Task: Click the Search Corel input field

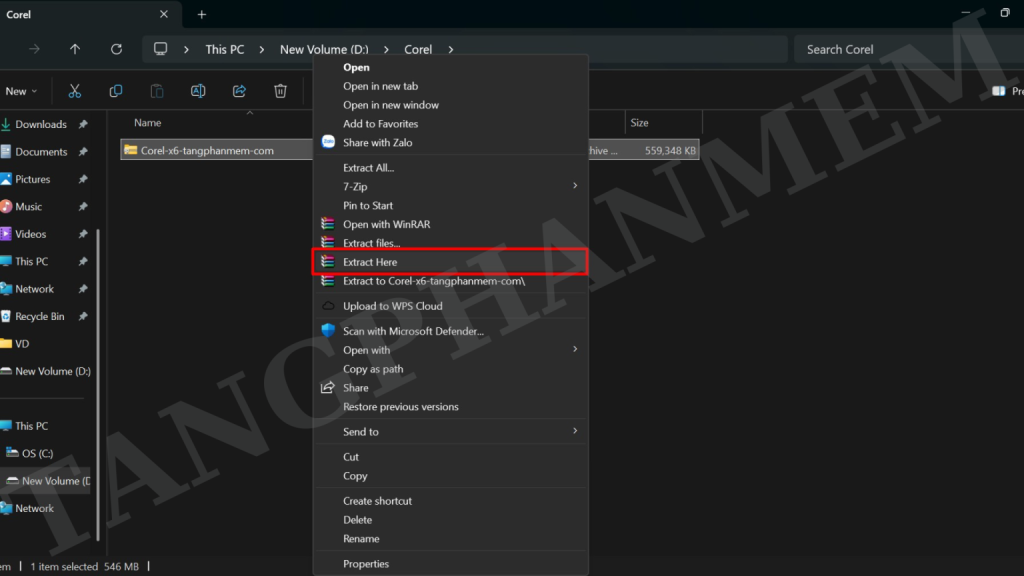Action: (x=900, y=49)
